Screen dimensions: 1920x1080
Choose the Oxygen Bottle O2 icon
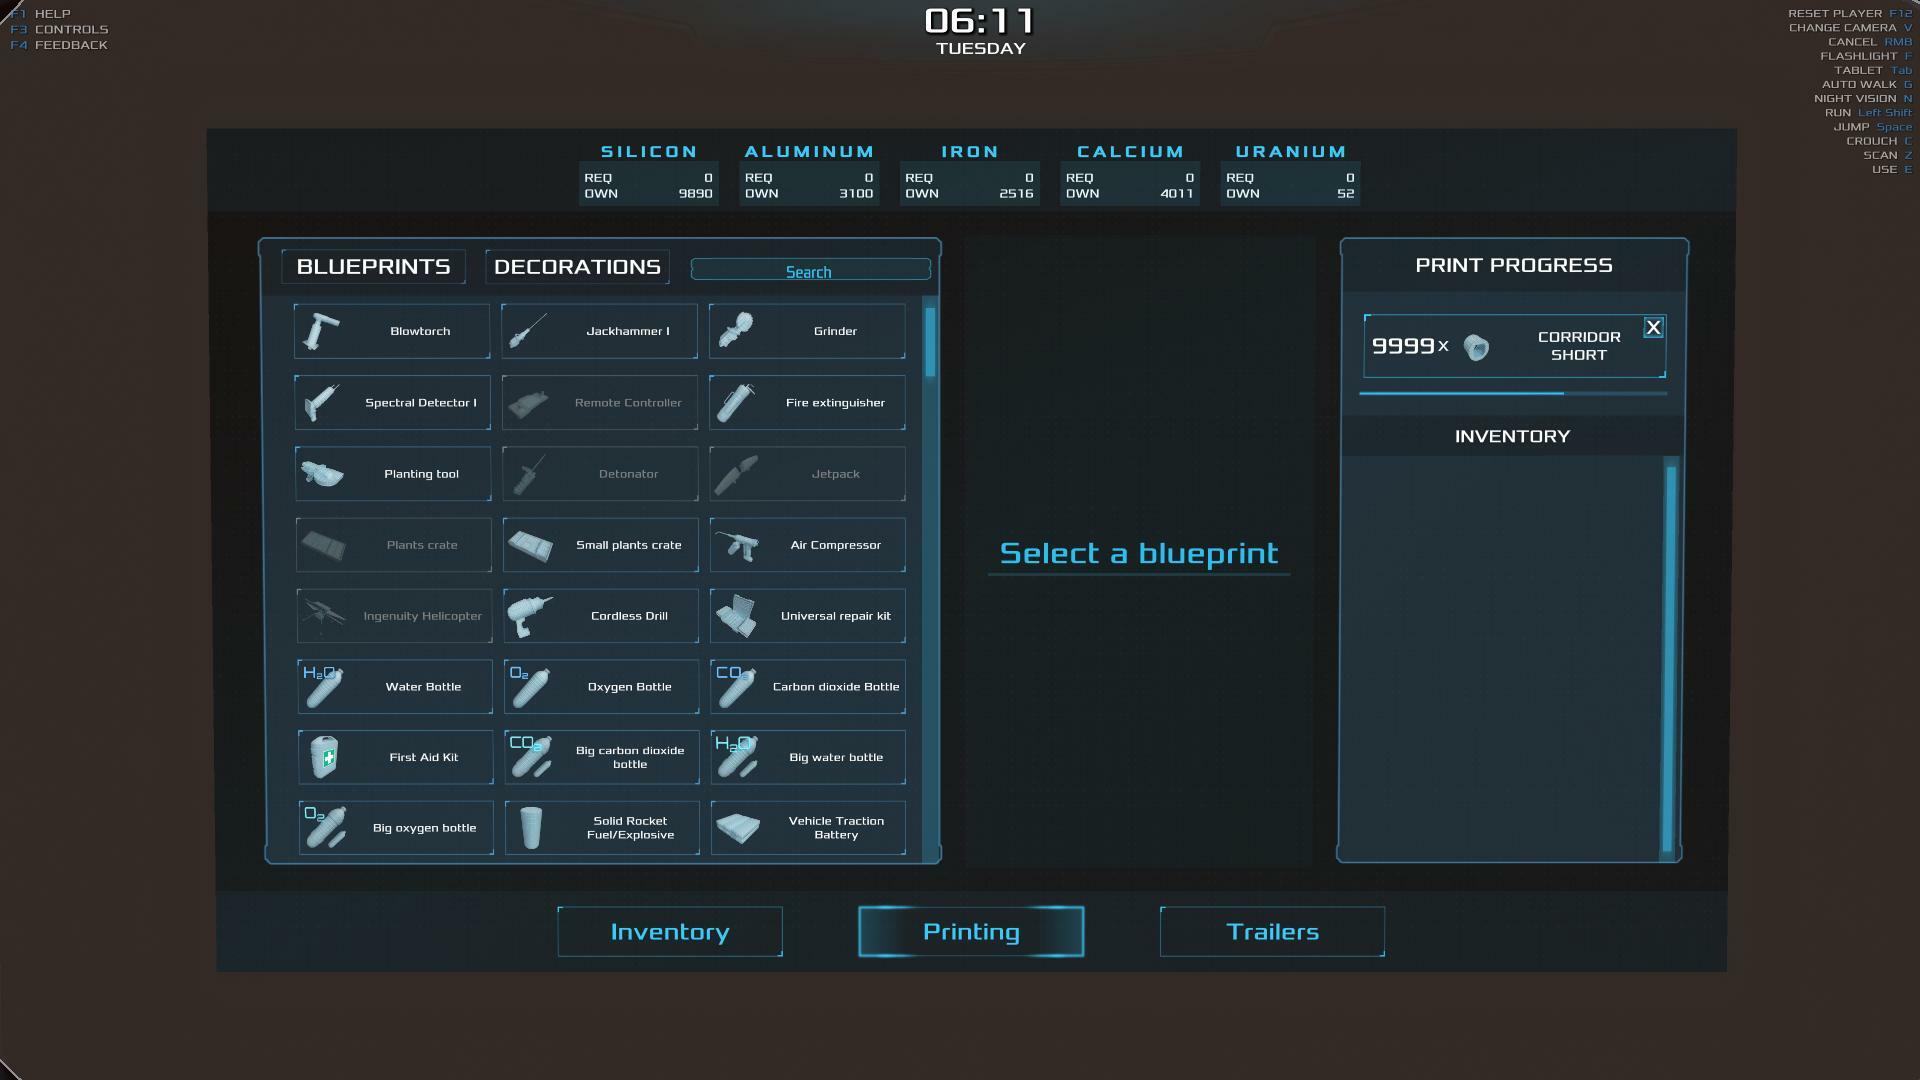coord(530,687)
